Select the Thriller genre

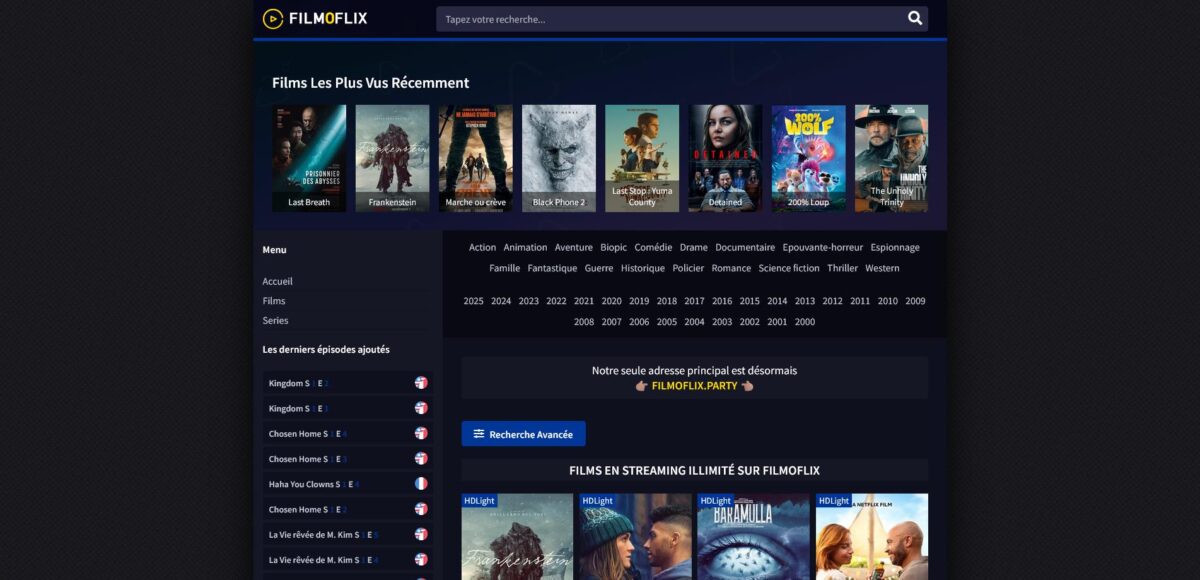point(843,268)
